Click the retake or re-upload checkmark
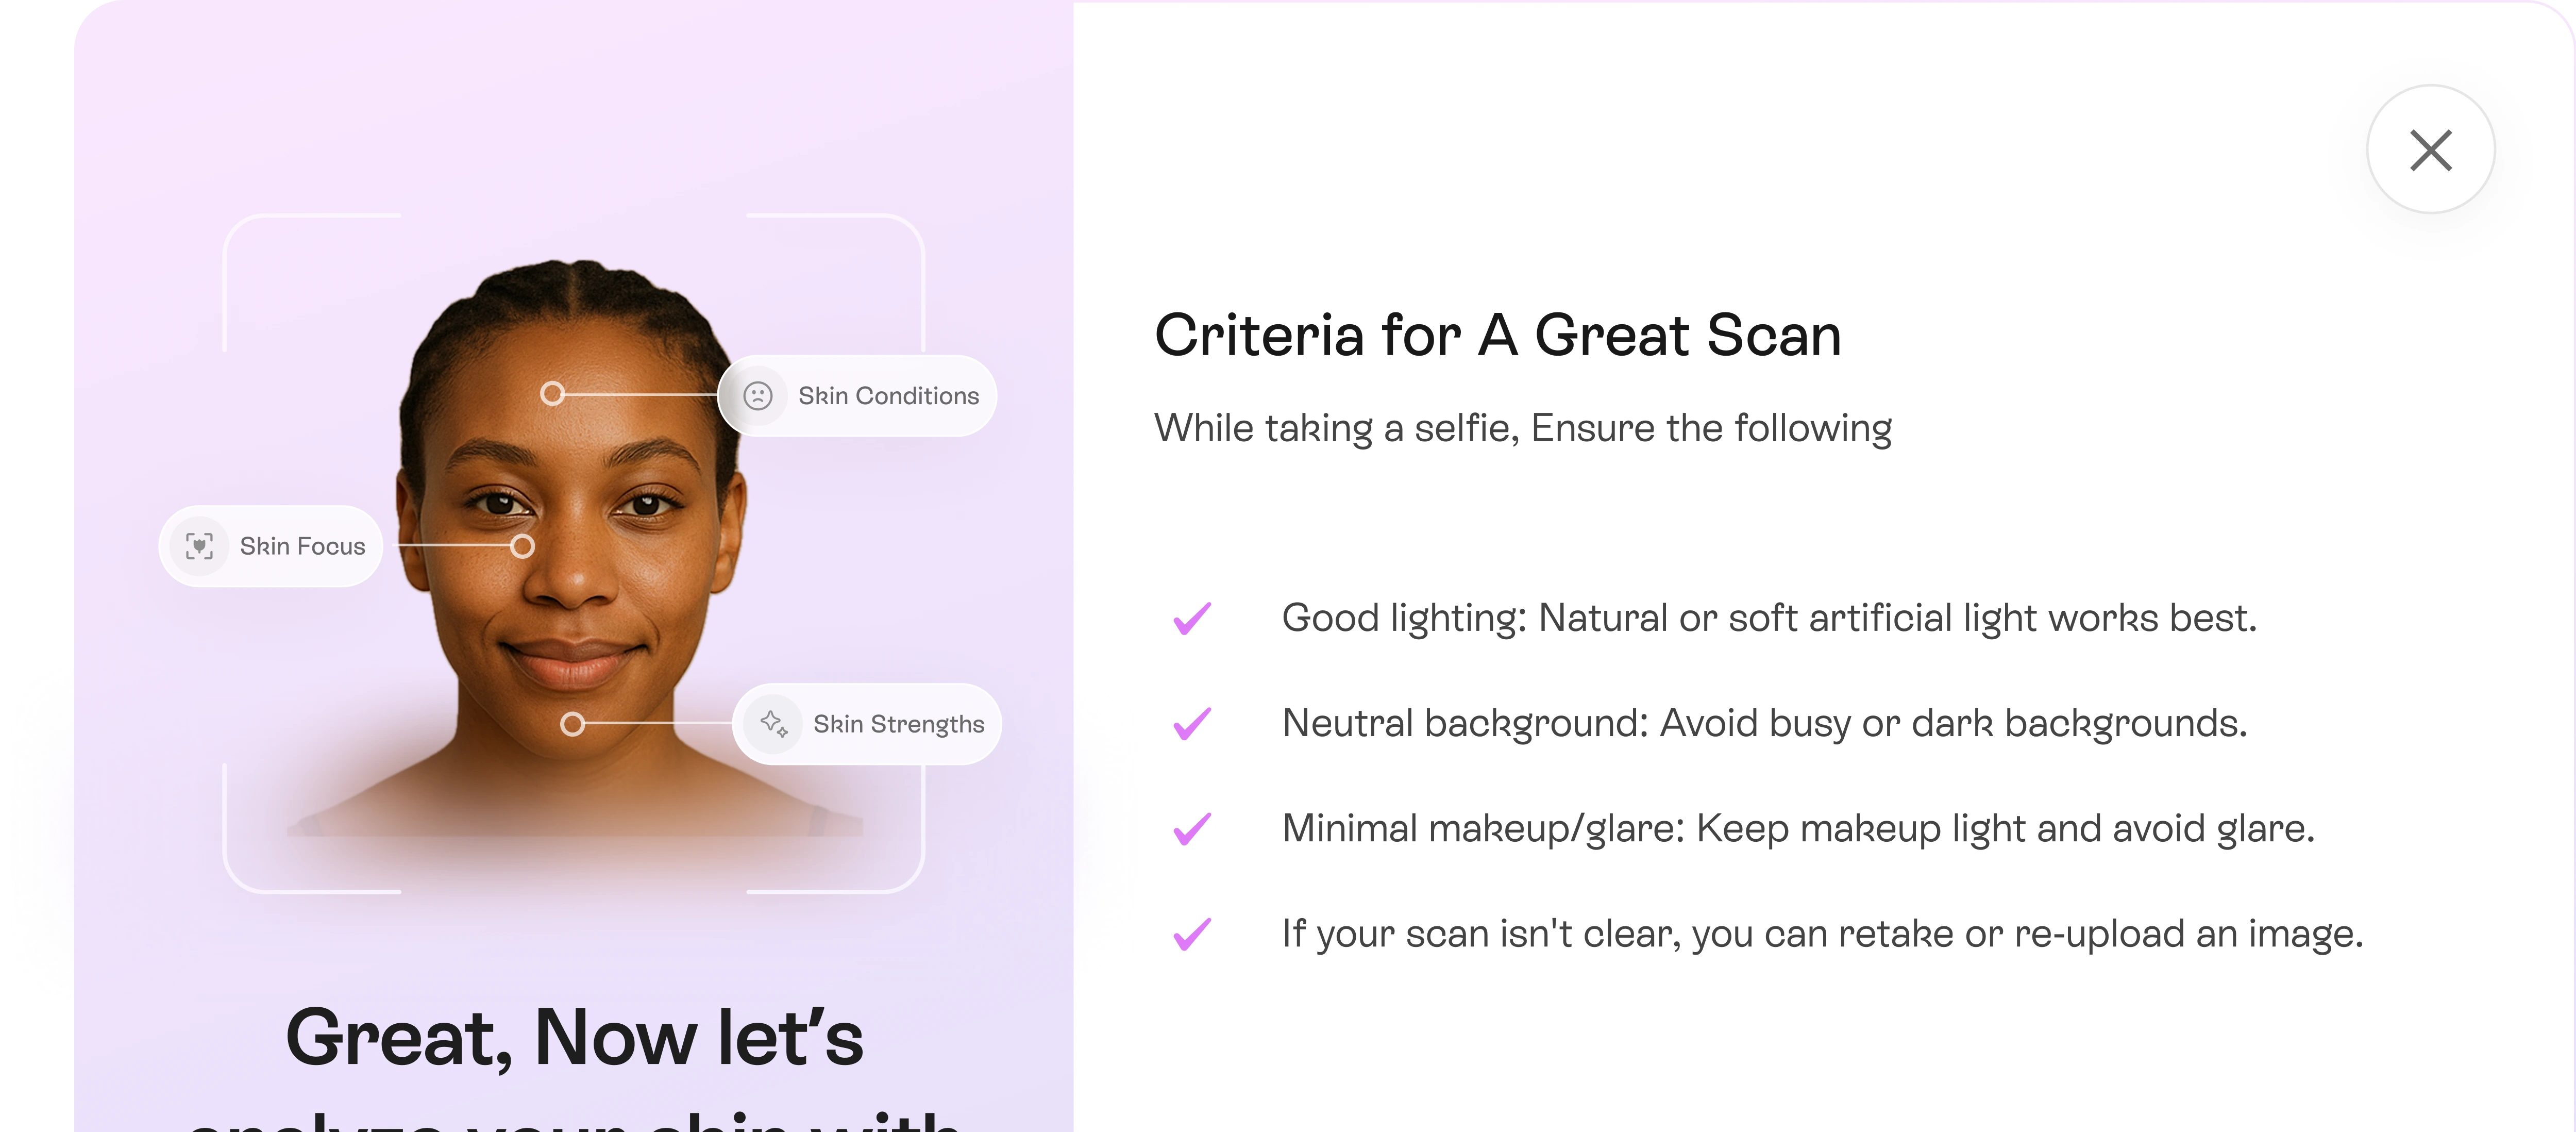This screenshot has height=1132, width=2576. pos(1192,934)
